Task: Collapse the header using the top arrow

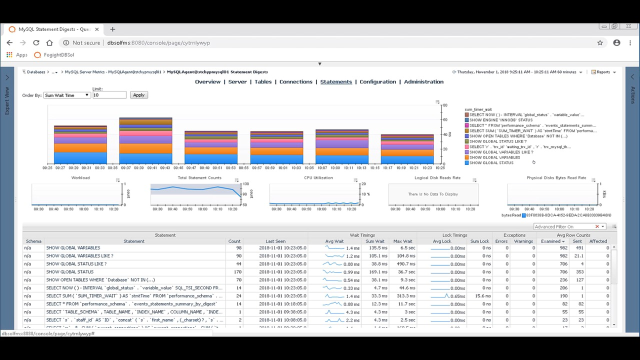Action: point(320,64)
